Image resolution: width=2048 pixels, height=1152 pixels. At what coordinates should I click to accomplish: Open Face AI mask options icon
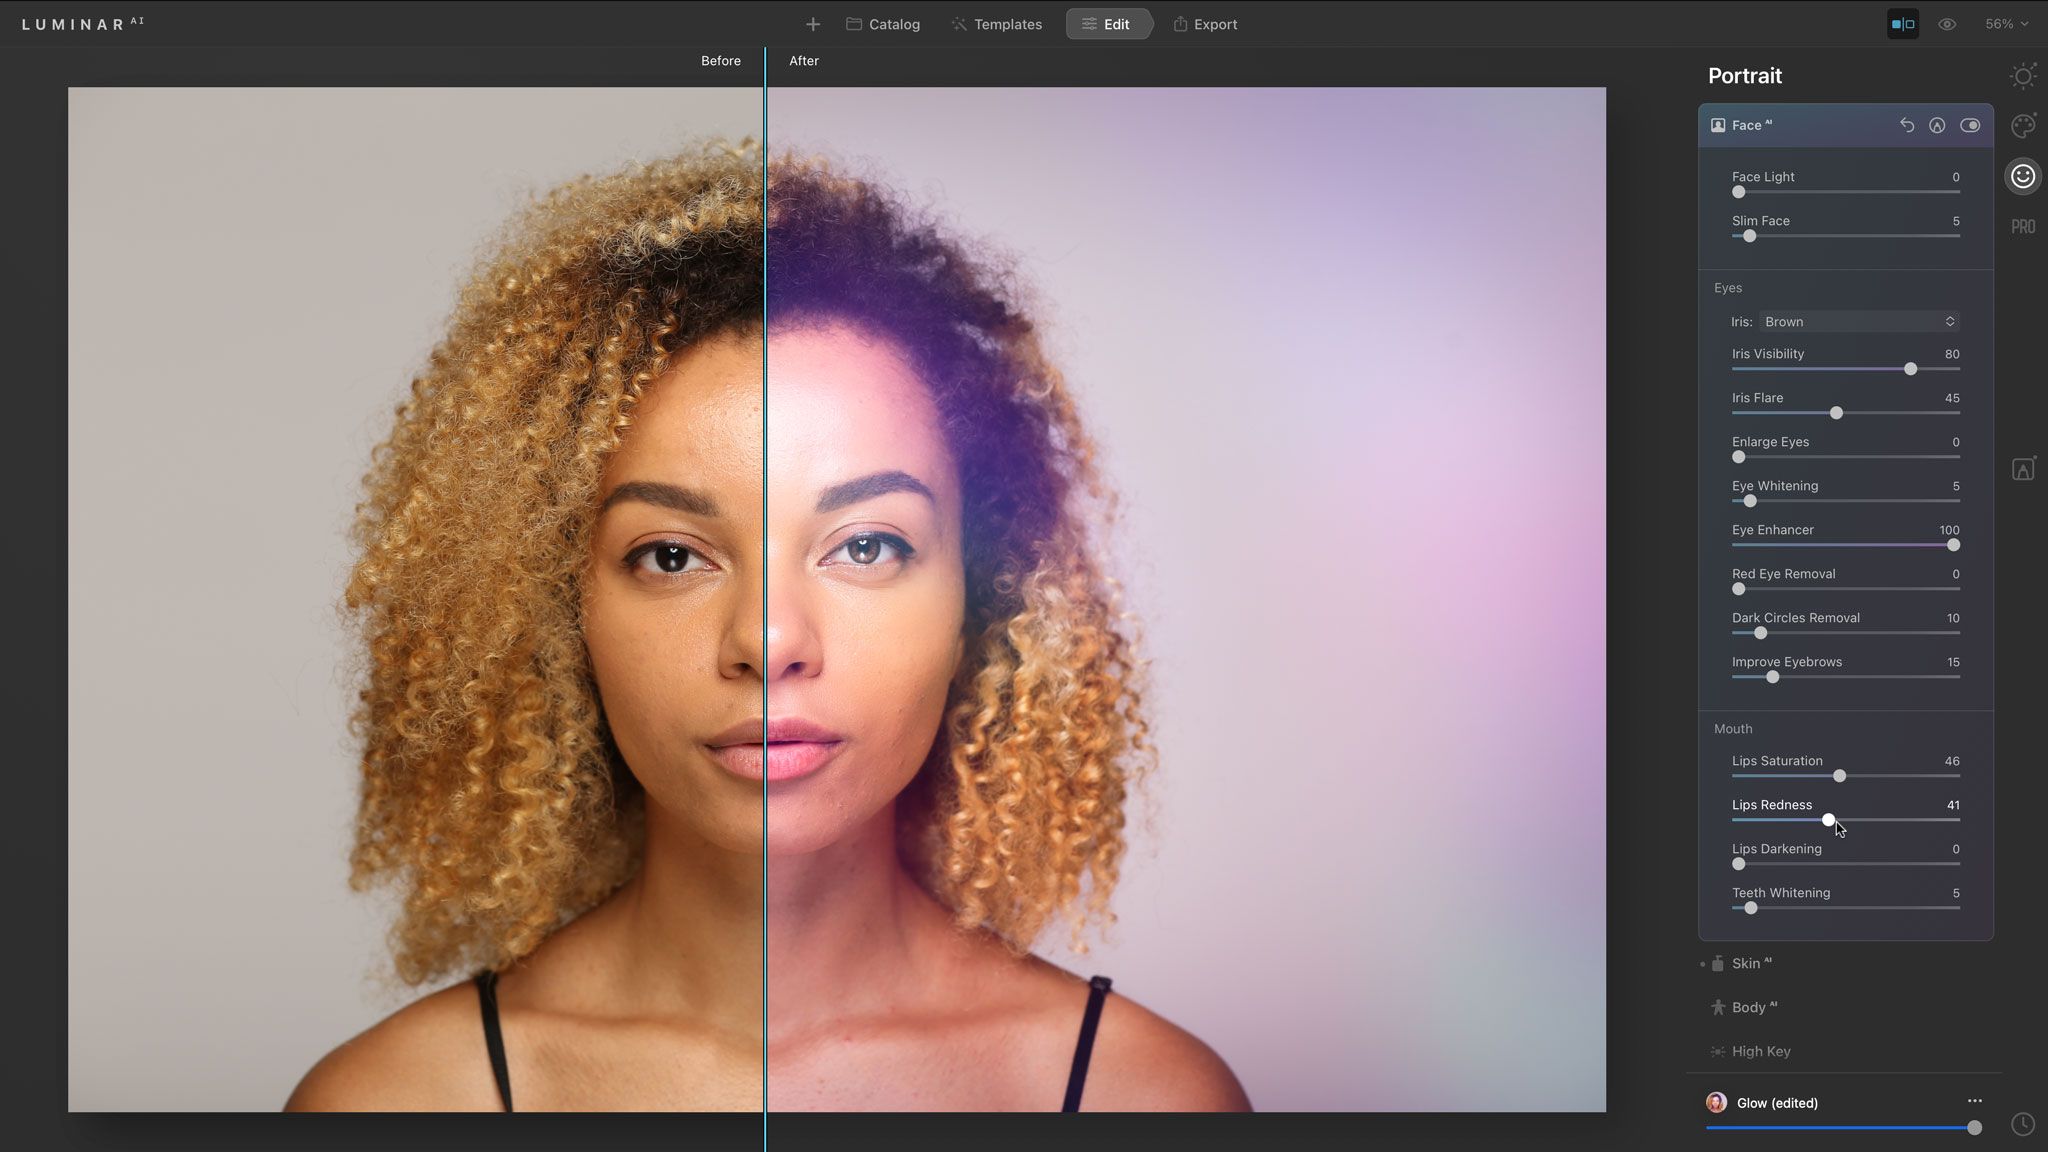click(x=1937, y=125)
